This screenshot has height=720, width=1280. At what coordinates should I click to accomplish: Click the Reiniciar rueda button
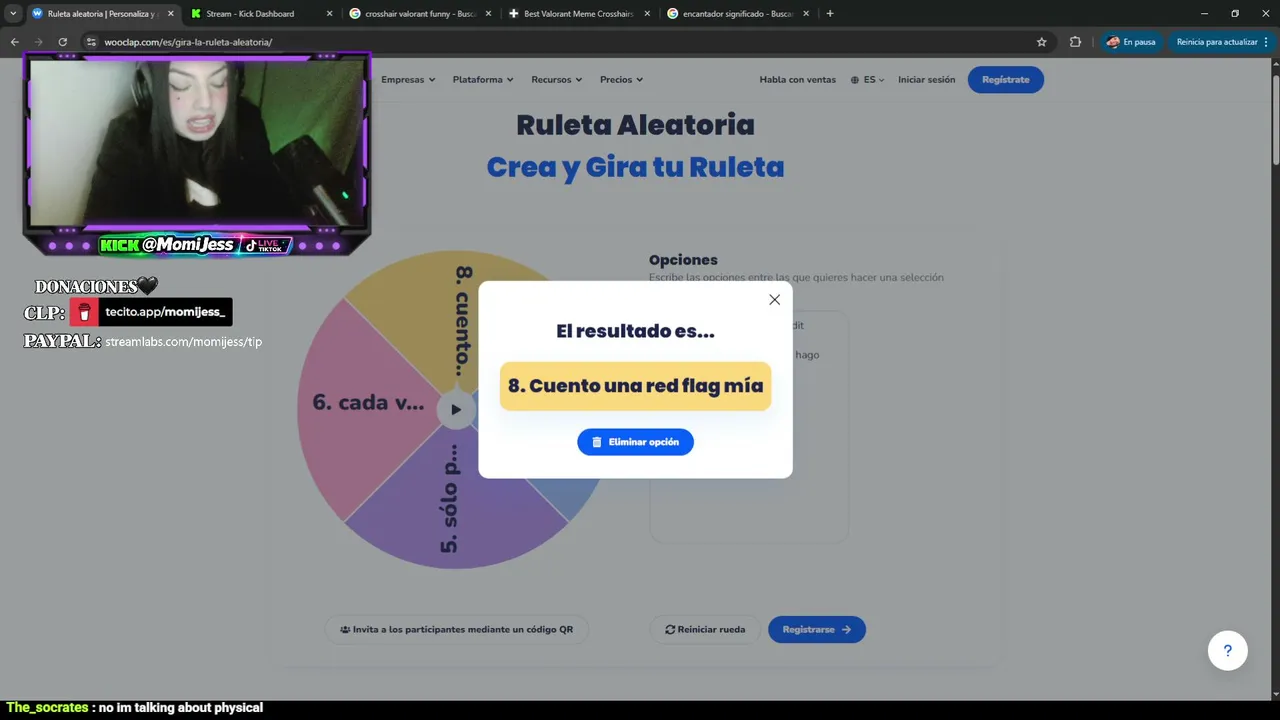point(705,630)
